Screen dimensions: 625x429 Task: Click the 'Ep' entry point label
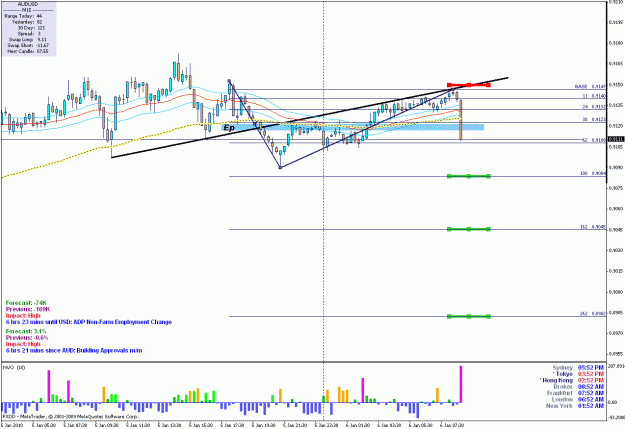229,128
